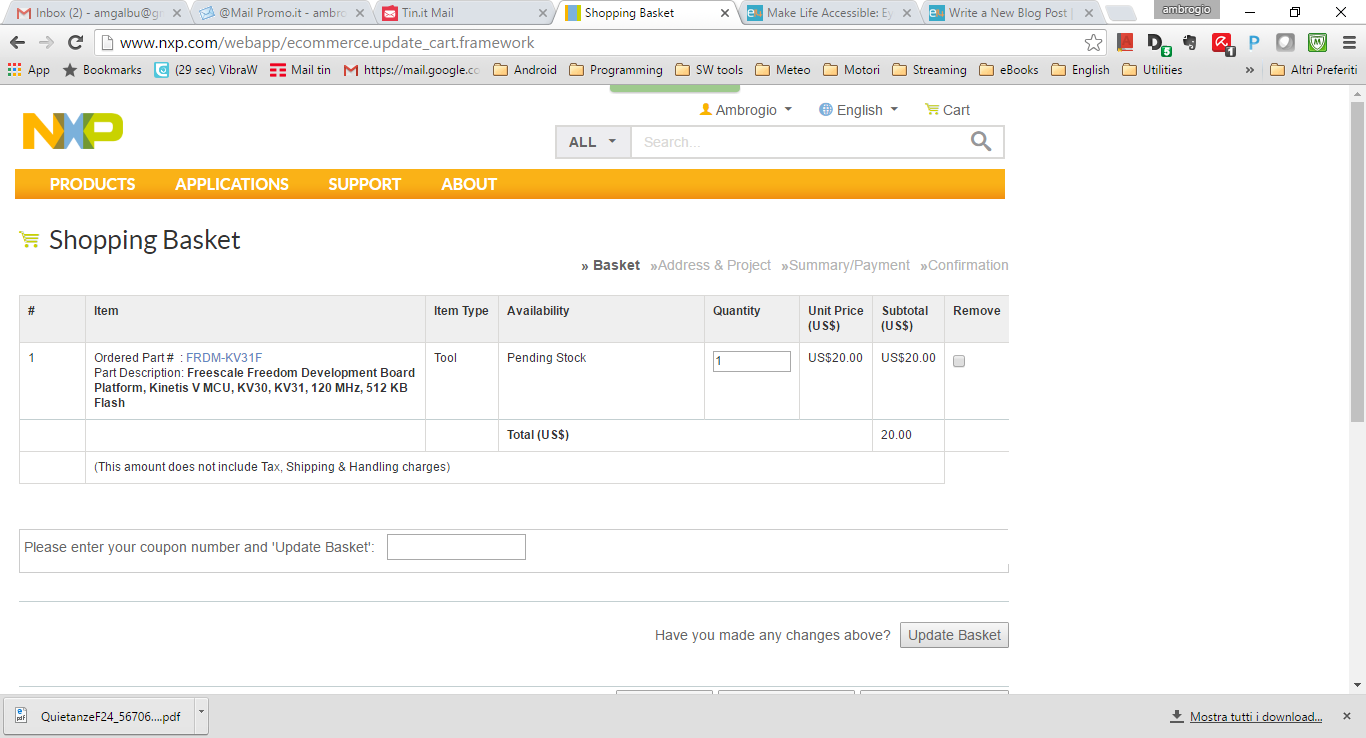Expand the English language dropdown
Screen dimensions: 1366x738
coord(858,110)
